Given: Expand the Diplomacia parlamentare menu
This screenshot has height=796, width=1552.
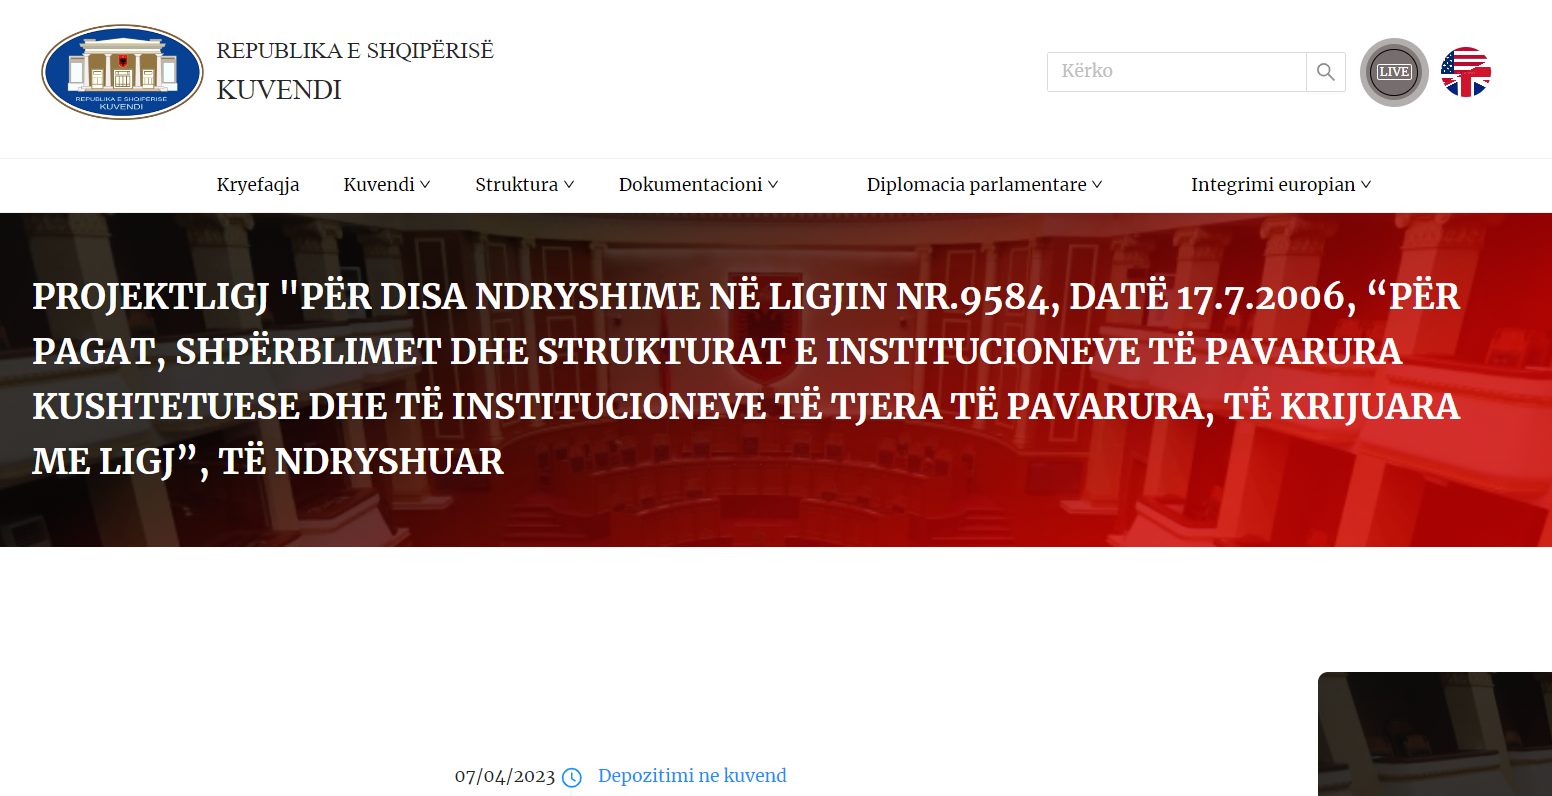Looking at the screenshot, I should click(x=984, y=185).
